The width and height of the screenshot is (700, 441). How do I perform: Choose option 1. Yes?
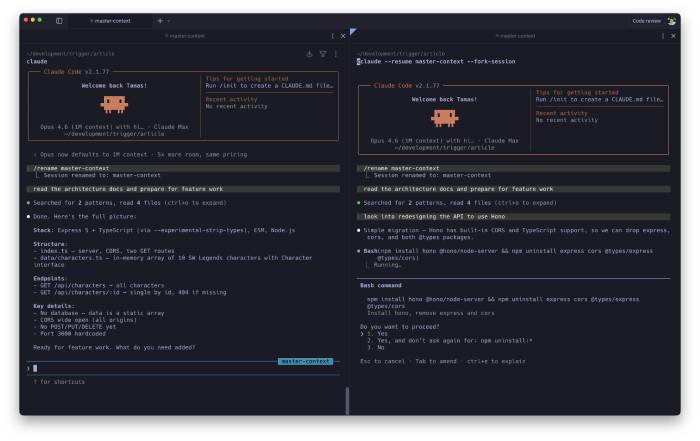377,333
